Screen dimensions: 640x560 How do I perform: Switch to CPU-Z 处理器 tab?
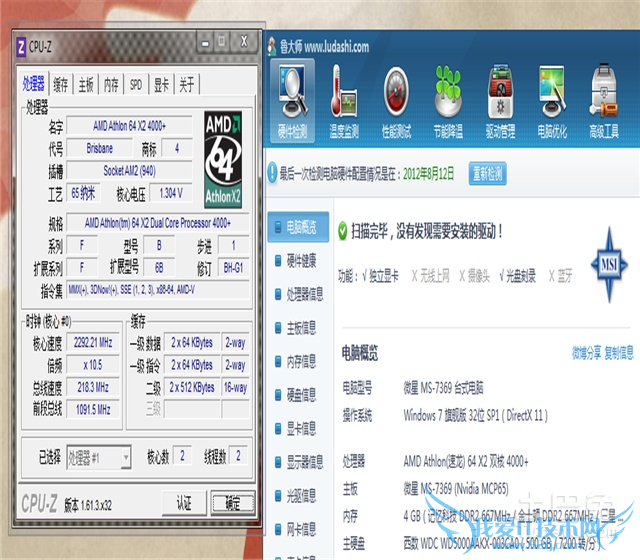(33, 83)
